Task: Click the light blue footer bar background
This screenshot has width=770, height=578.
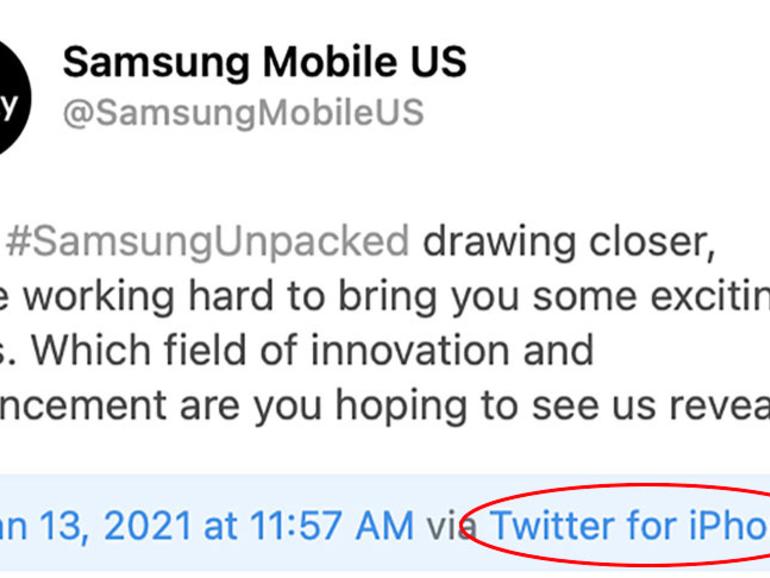Action: click(385, 523)
